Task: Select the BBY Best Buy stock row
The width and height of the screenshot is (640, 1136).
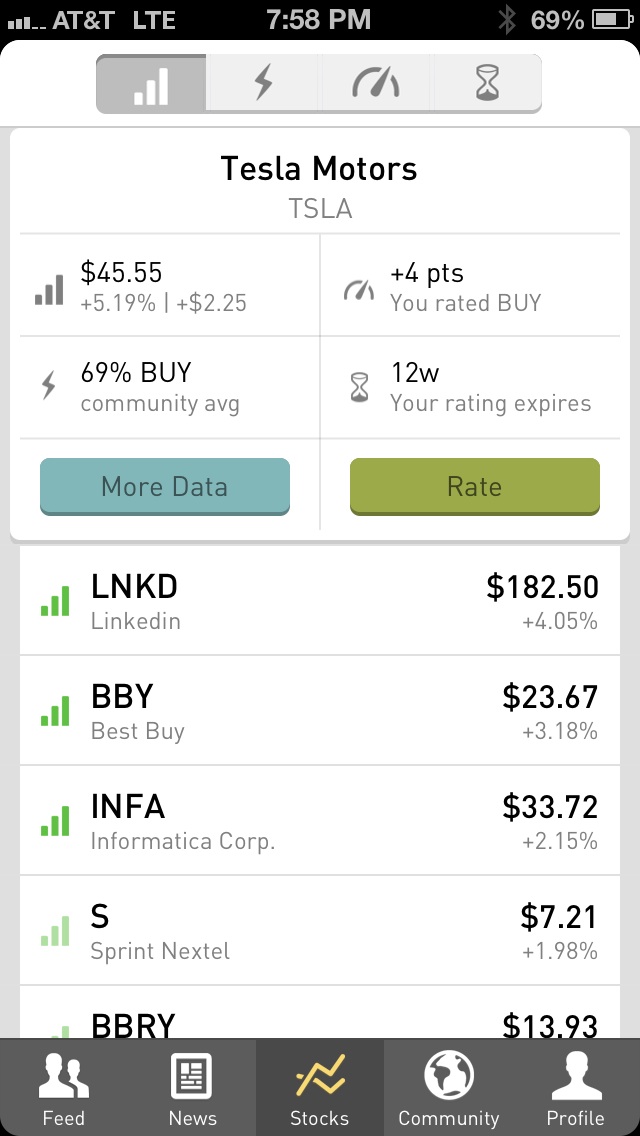Action: 320,710
